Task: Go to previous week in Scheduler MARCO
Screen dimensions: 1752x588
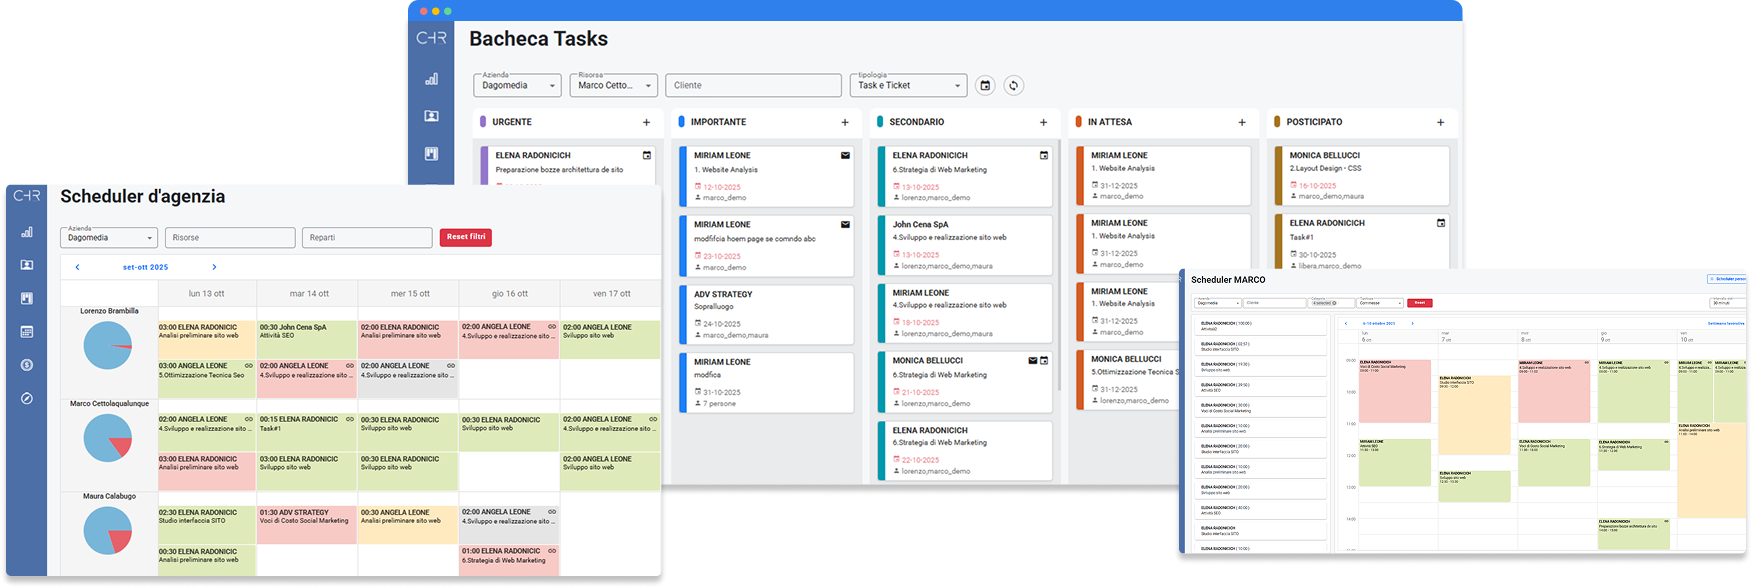Action: (x=1346, y=323)
